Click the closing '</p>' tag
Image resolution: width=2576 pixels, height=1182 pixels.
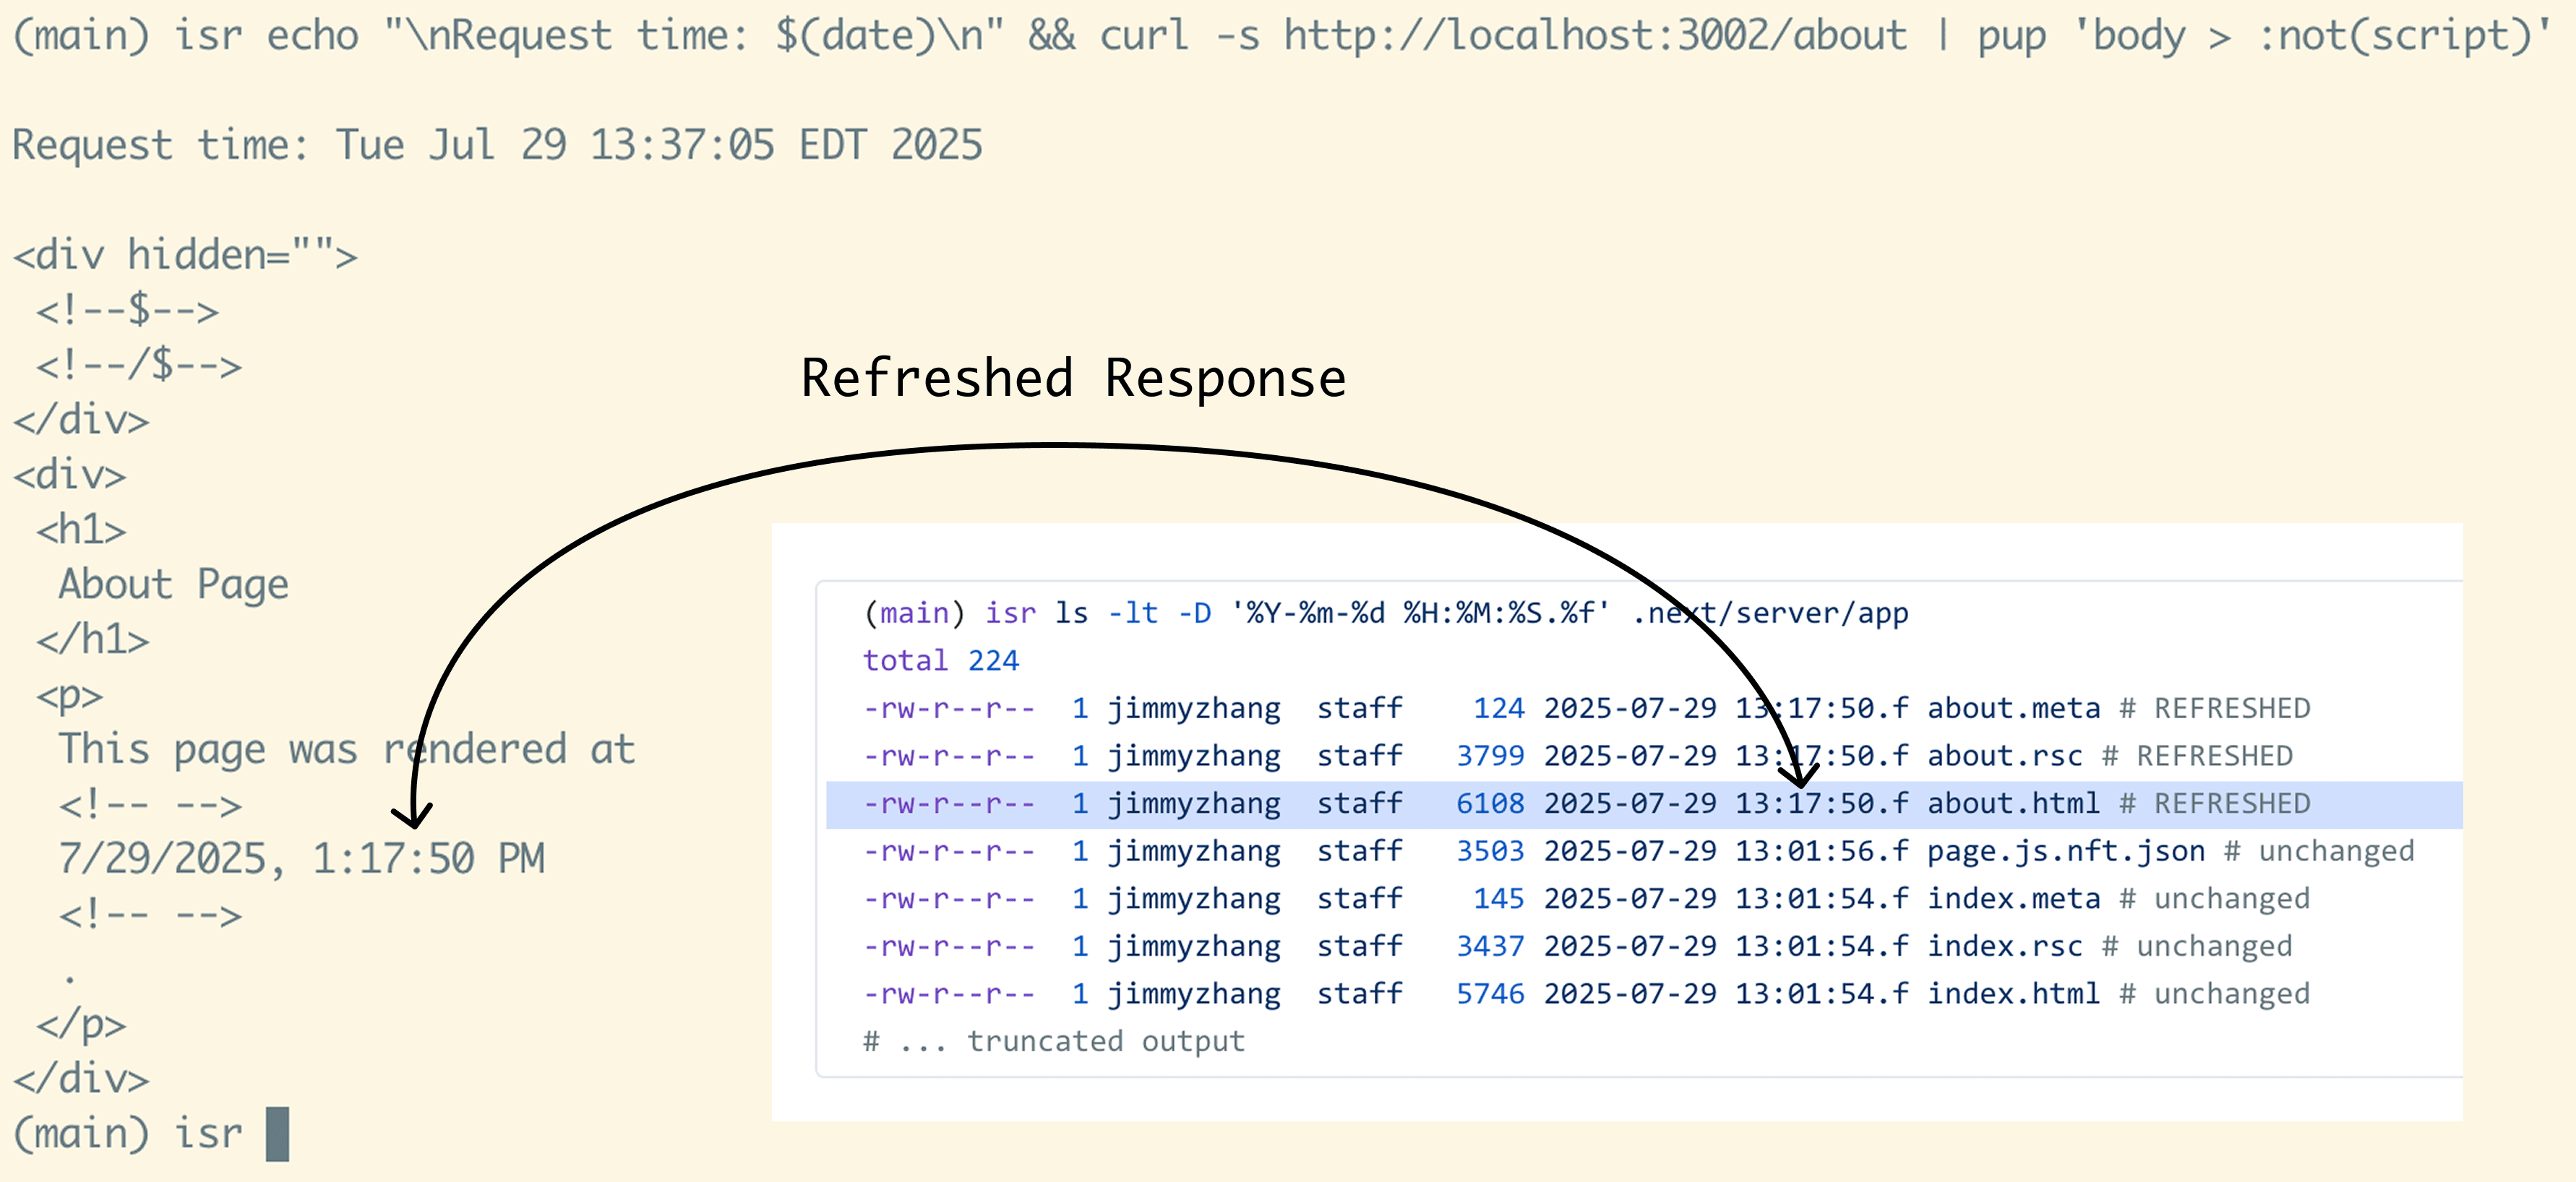point(81,1025)
